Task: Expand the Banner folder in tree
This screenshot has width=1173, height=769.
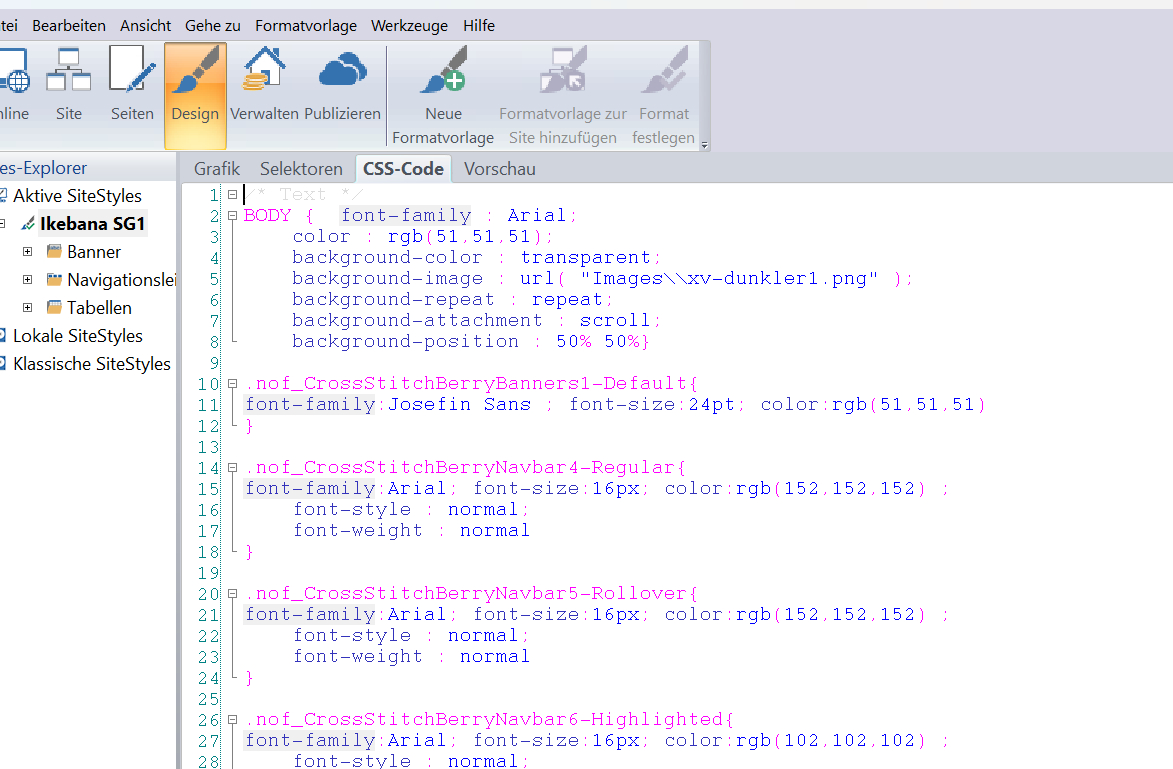Action: pyautogui.click(x=27, y=252)
